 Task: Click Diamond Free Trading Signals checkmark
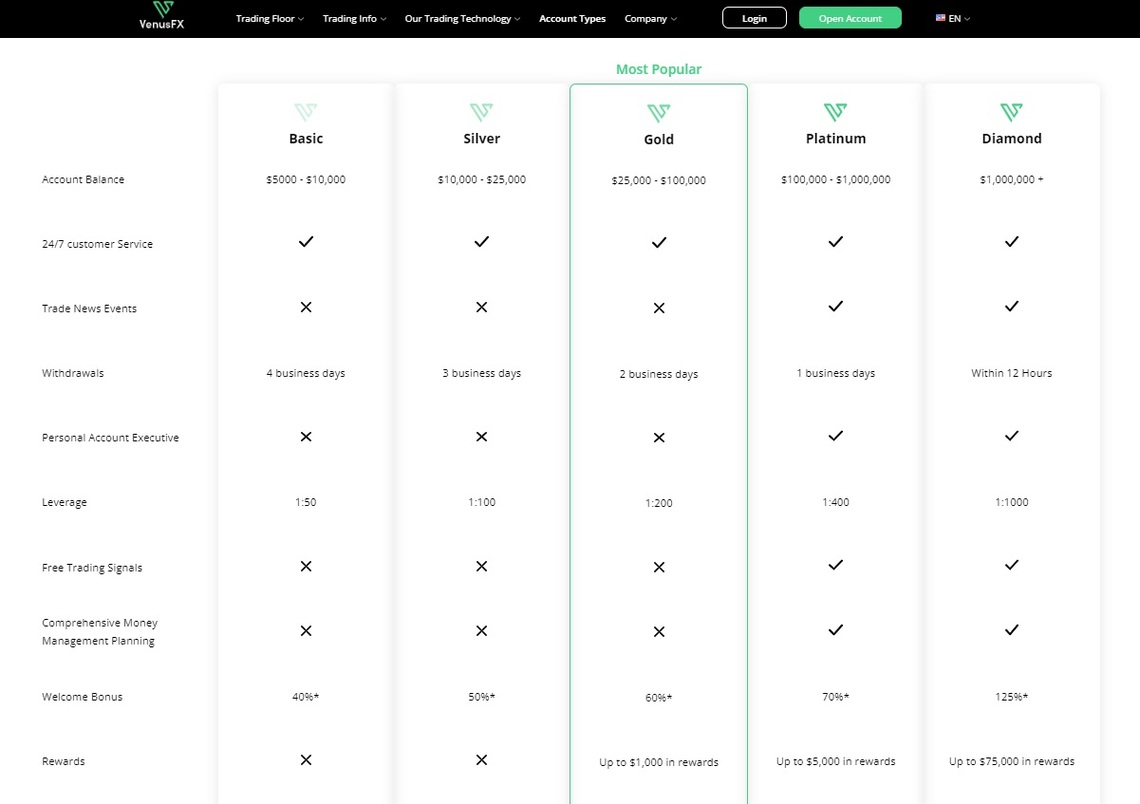[x=1011, y=565]
